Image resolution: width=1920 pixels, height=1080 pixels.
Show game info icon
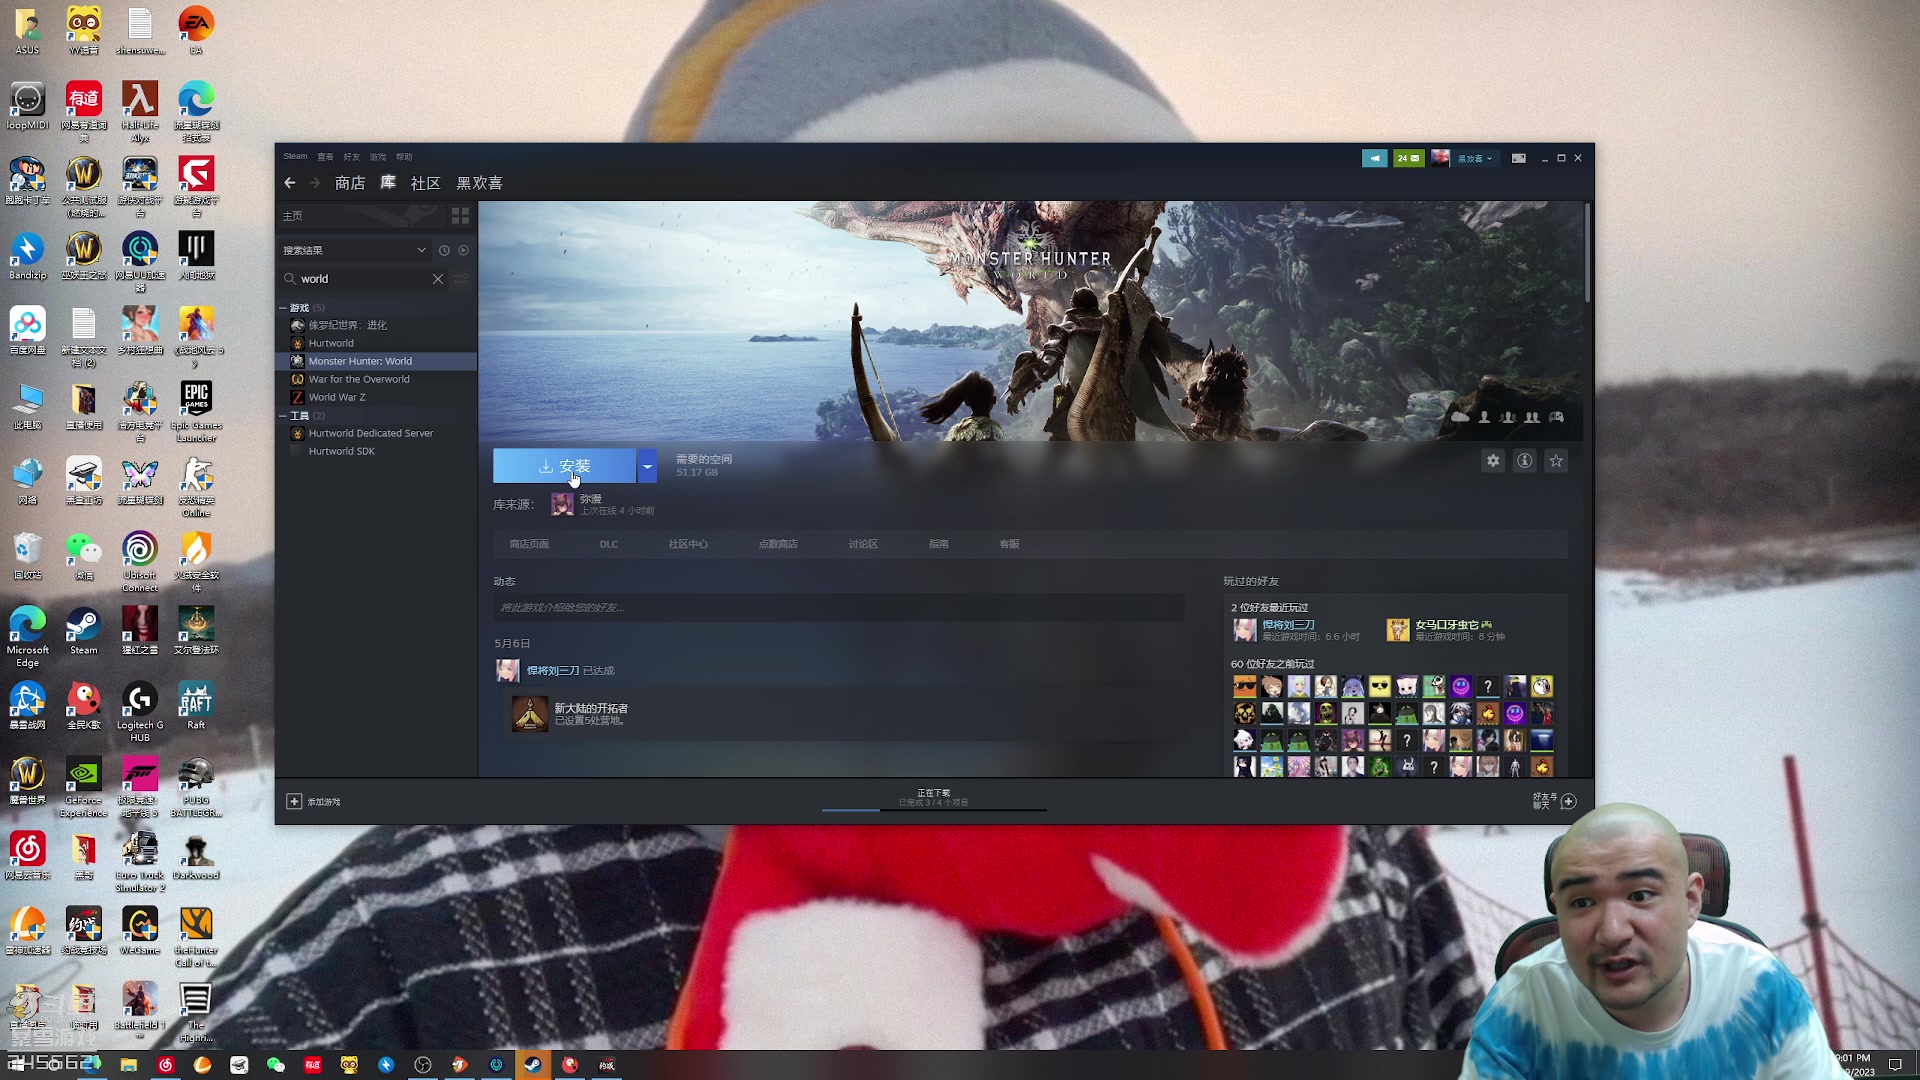tap(1525, 461)
